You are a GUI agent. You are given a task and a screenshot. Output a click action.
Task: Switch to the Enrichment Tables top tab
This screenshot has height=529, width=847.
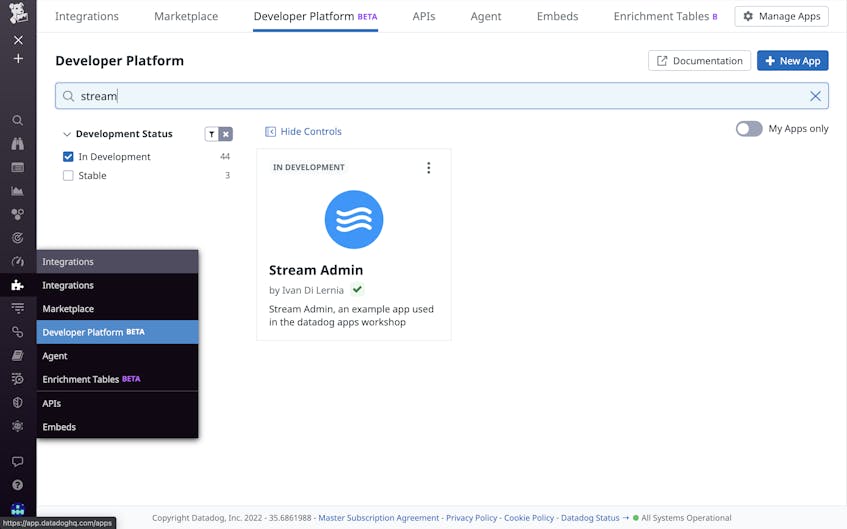pyautogui.click(x=666, y=16)
